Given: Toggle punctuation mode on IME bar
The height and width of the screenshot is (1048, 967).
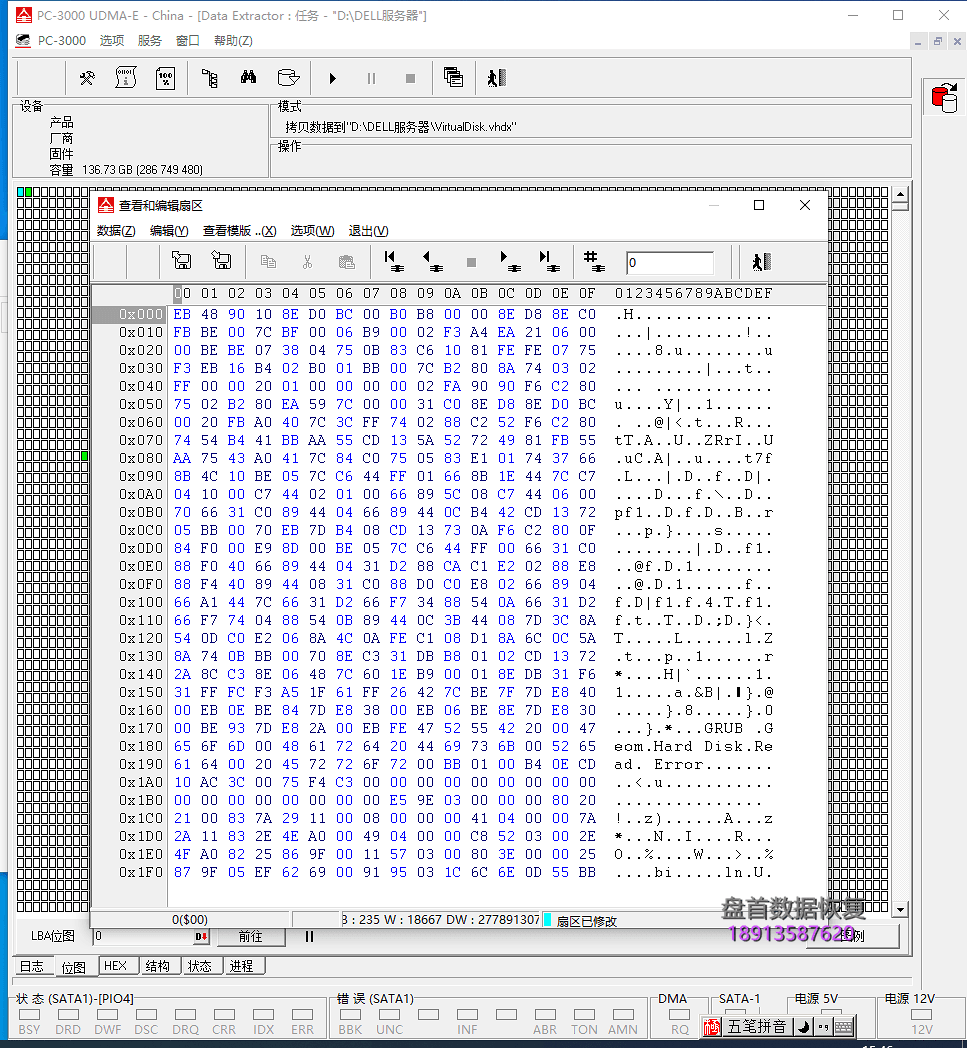Looking at the screenshot, I should [823, 1027].
